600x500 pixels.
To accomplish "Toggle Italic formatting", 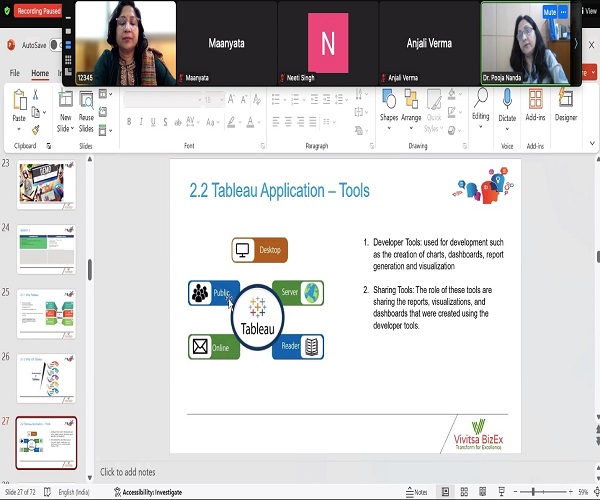I will tap(141, 122).
